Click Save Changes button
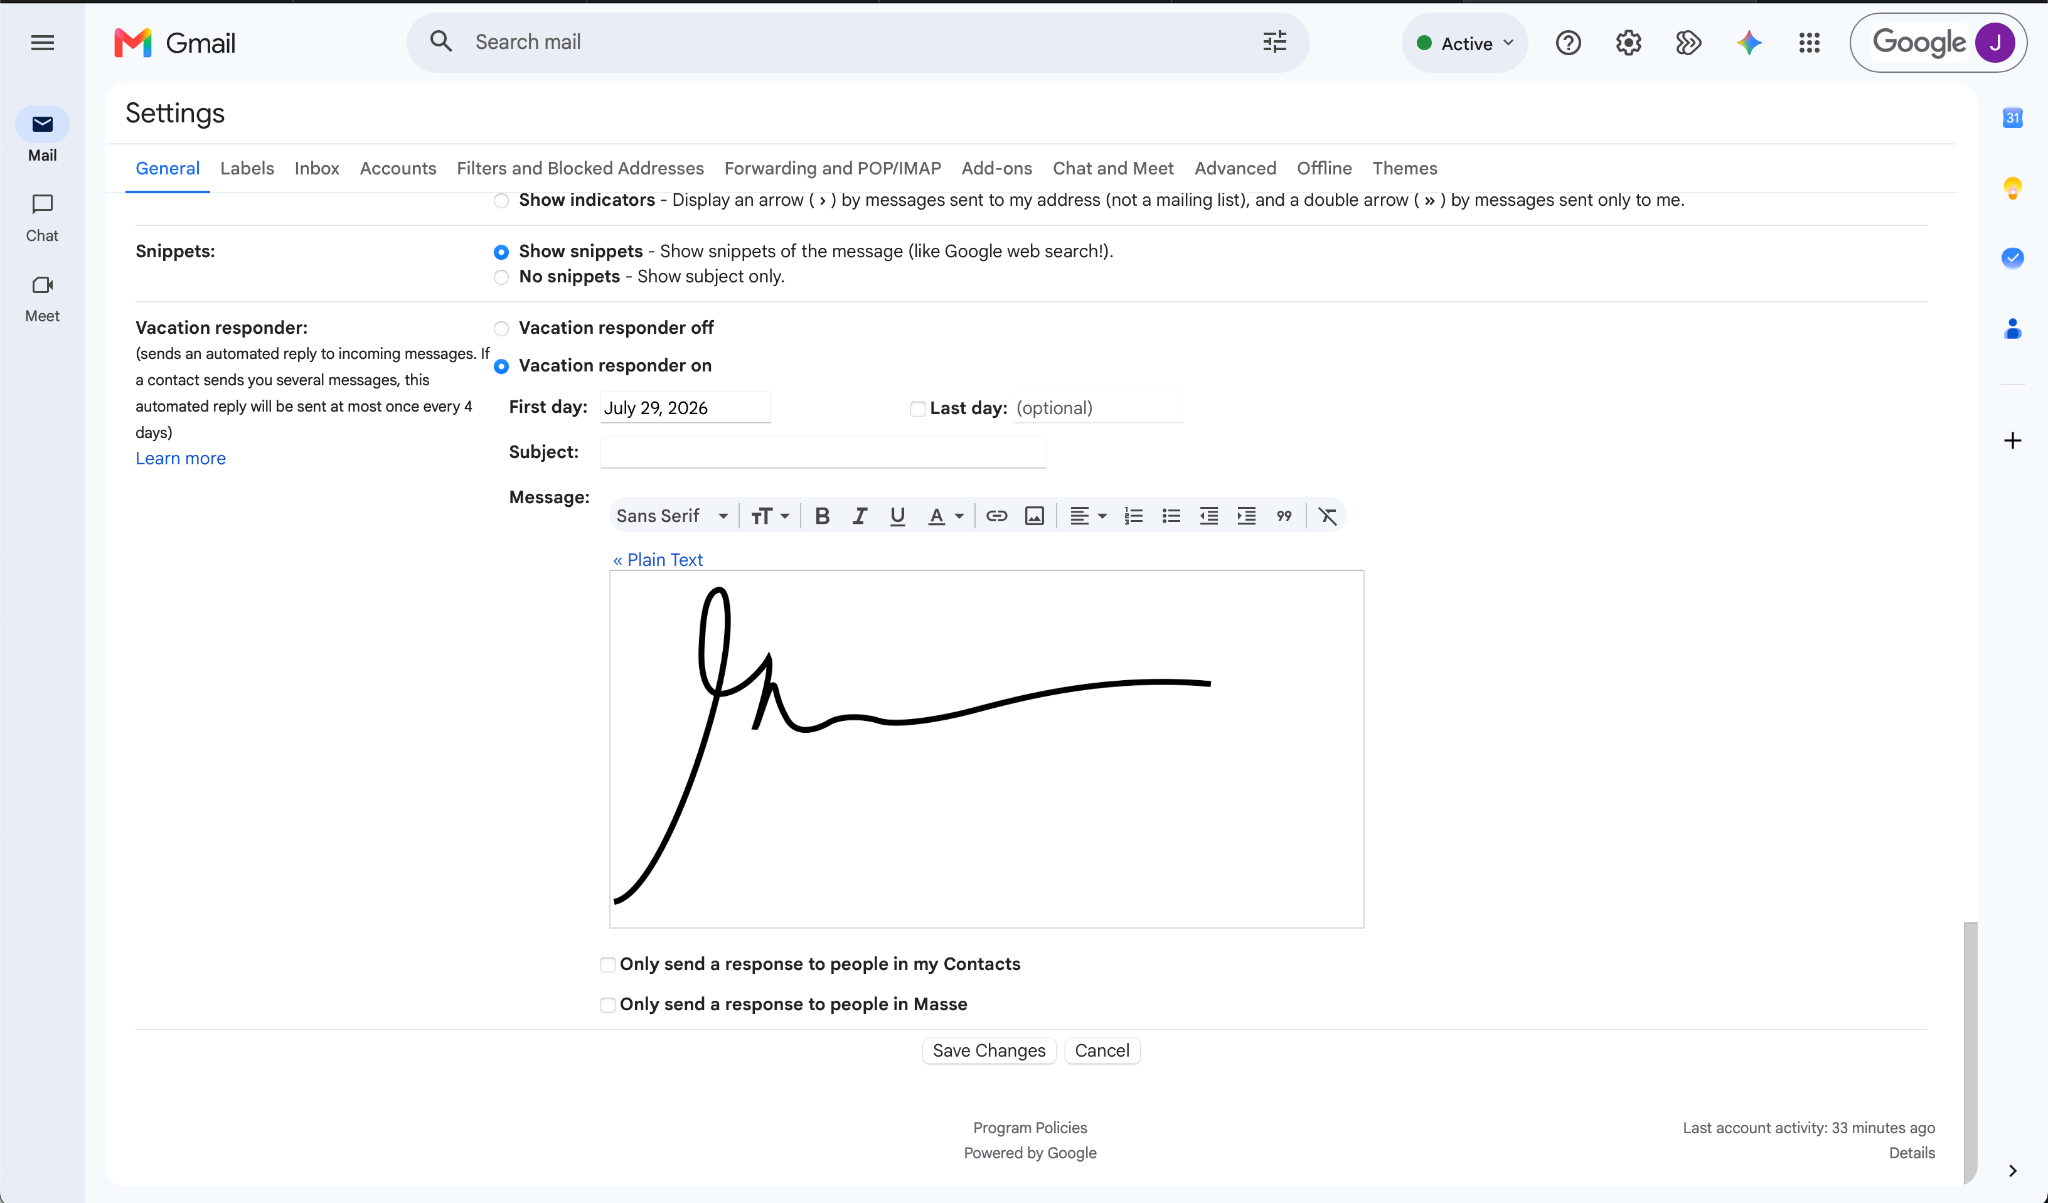Screen dimensions: 2048x1203 point(989,1051)
